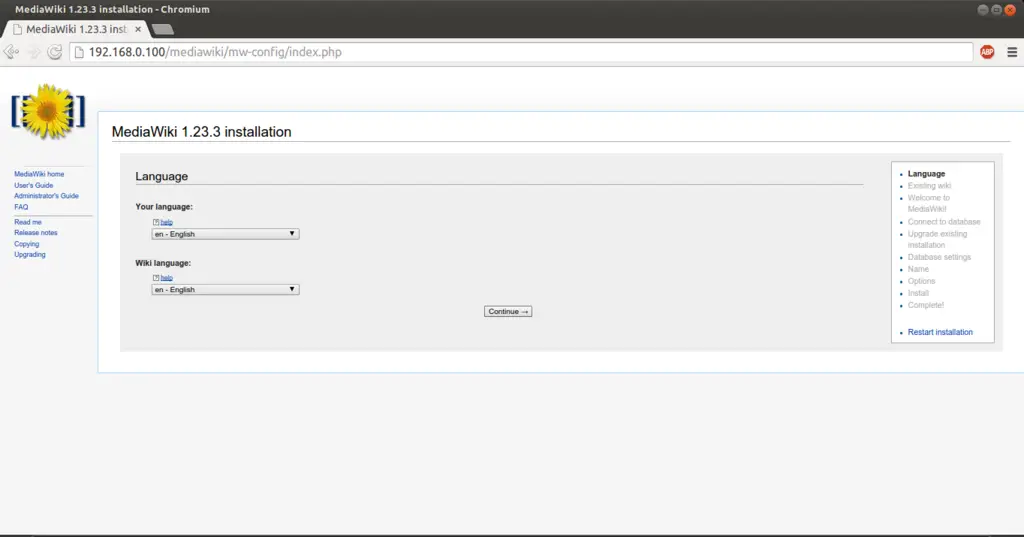Screen dimensions: 1024x537
Task: Click the Your language label
Action: 164,206
